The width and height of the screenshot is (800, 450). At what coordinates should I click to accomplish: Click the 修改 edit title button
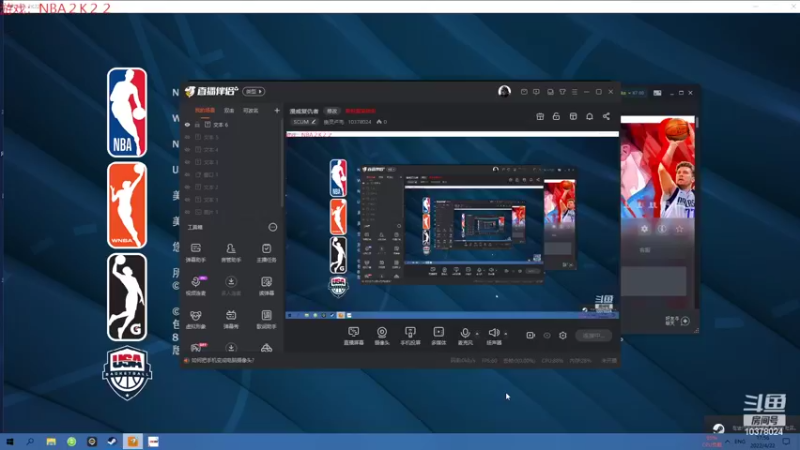pos(332,111)
